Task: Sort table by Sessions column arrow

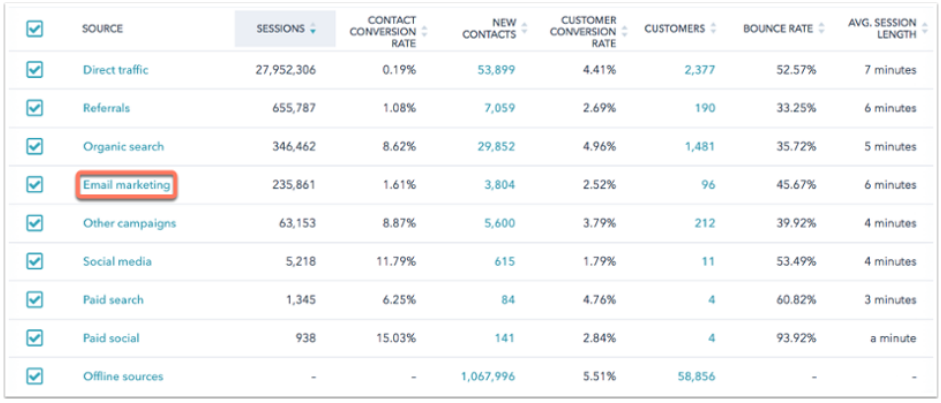Action: click(313, 30)
